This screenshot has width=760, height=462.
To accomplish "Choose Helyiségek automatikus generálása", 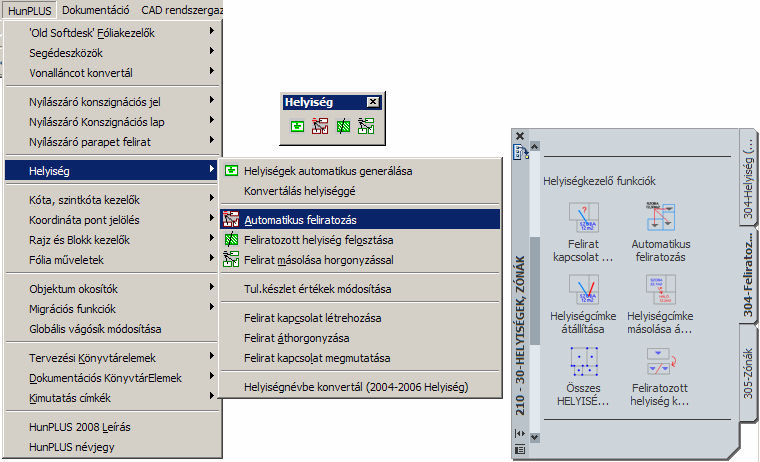I will pos(360,171).
